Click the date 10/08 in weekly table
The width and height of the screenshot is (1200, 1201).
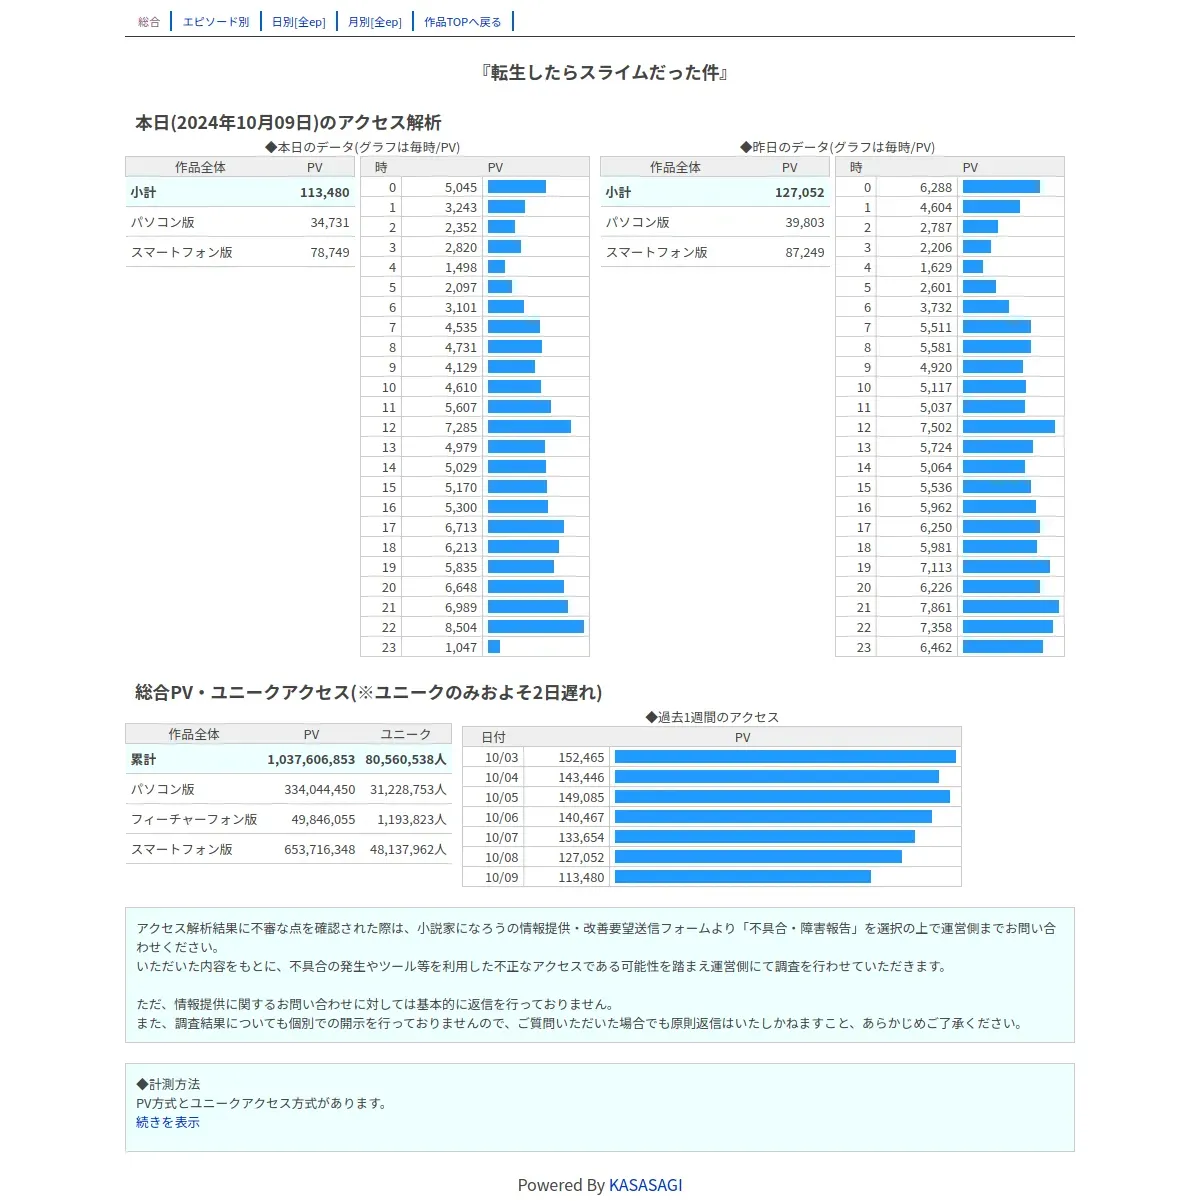(x=502, y=858)
